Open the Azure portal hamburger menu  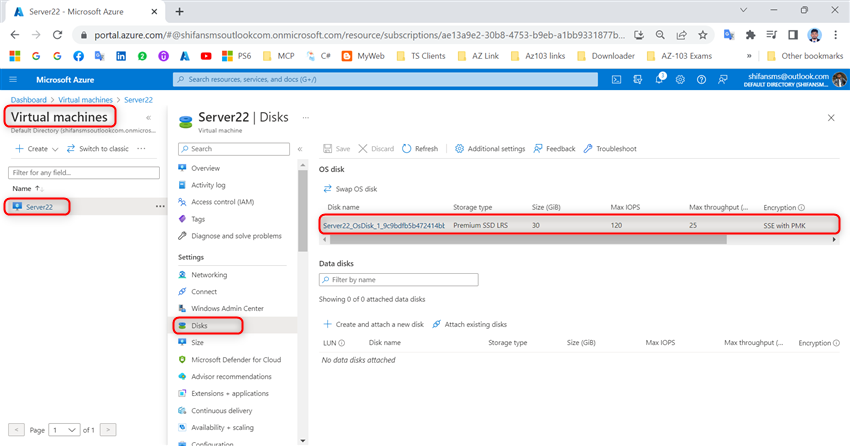(13, 80)
